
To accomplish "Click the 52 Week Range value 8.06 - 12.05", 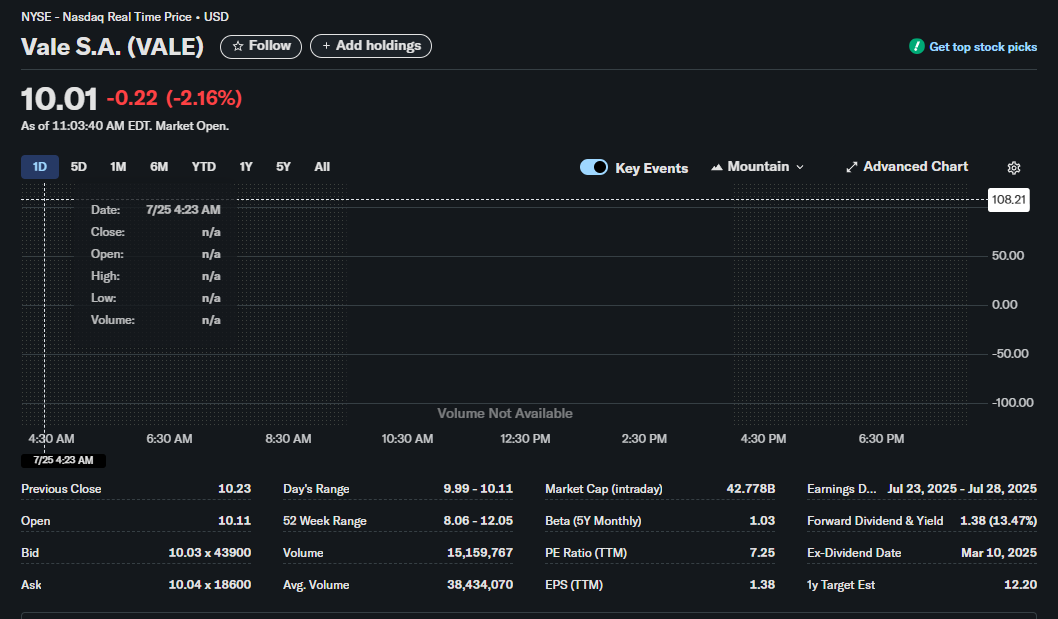I will coord(478,520).
